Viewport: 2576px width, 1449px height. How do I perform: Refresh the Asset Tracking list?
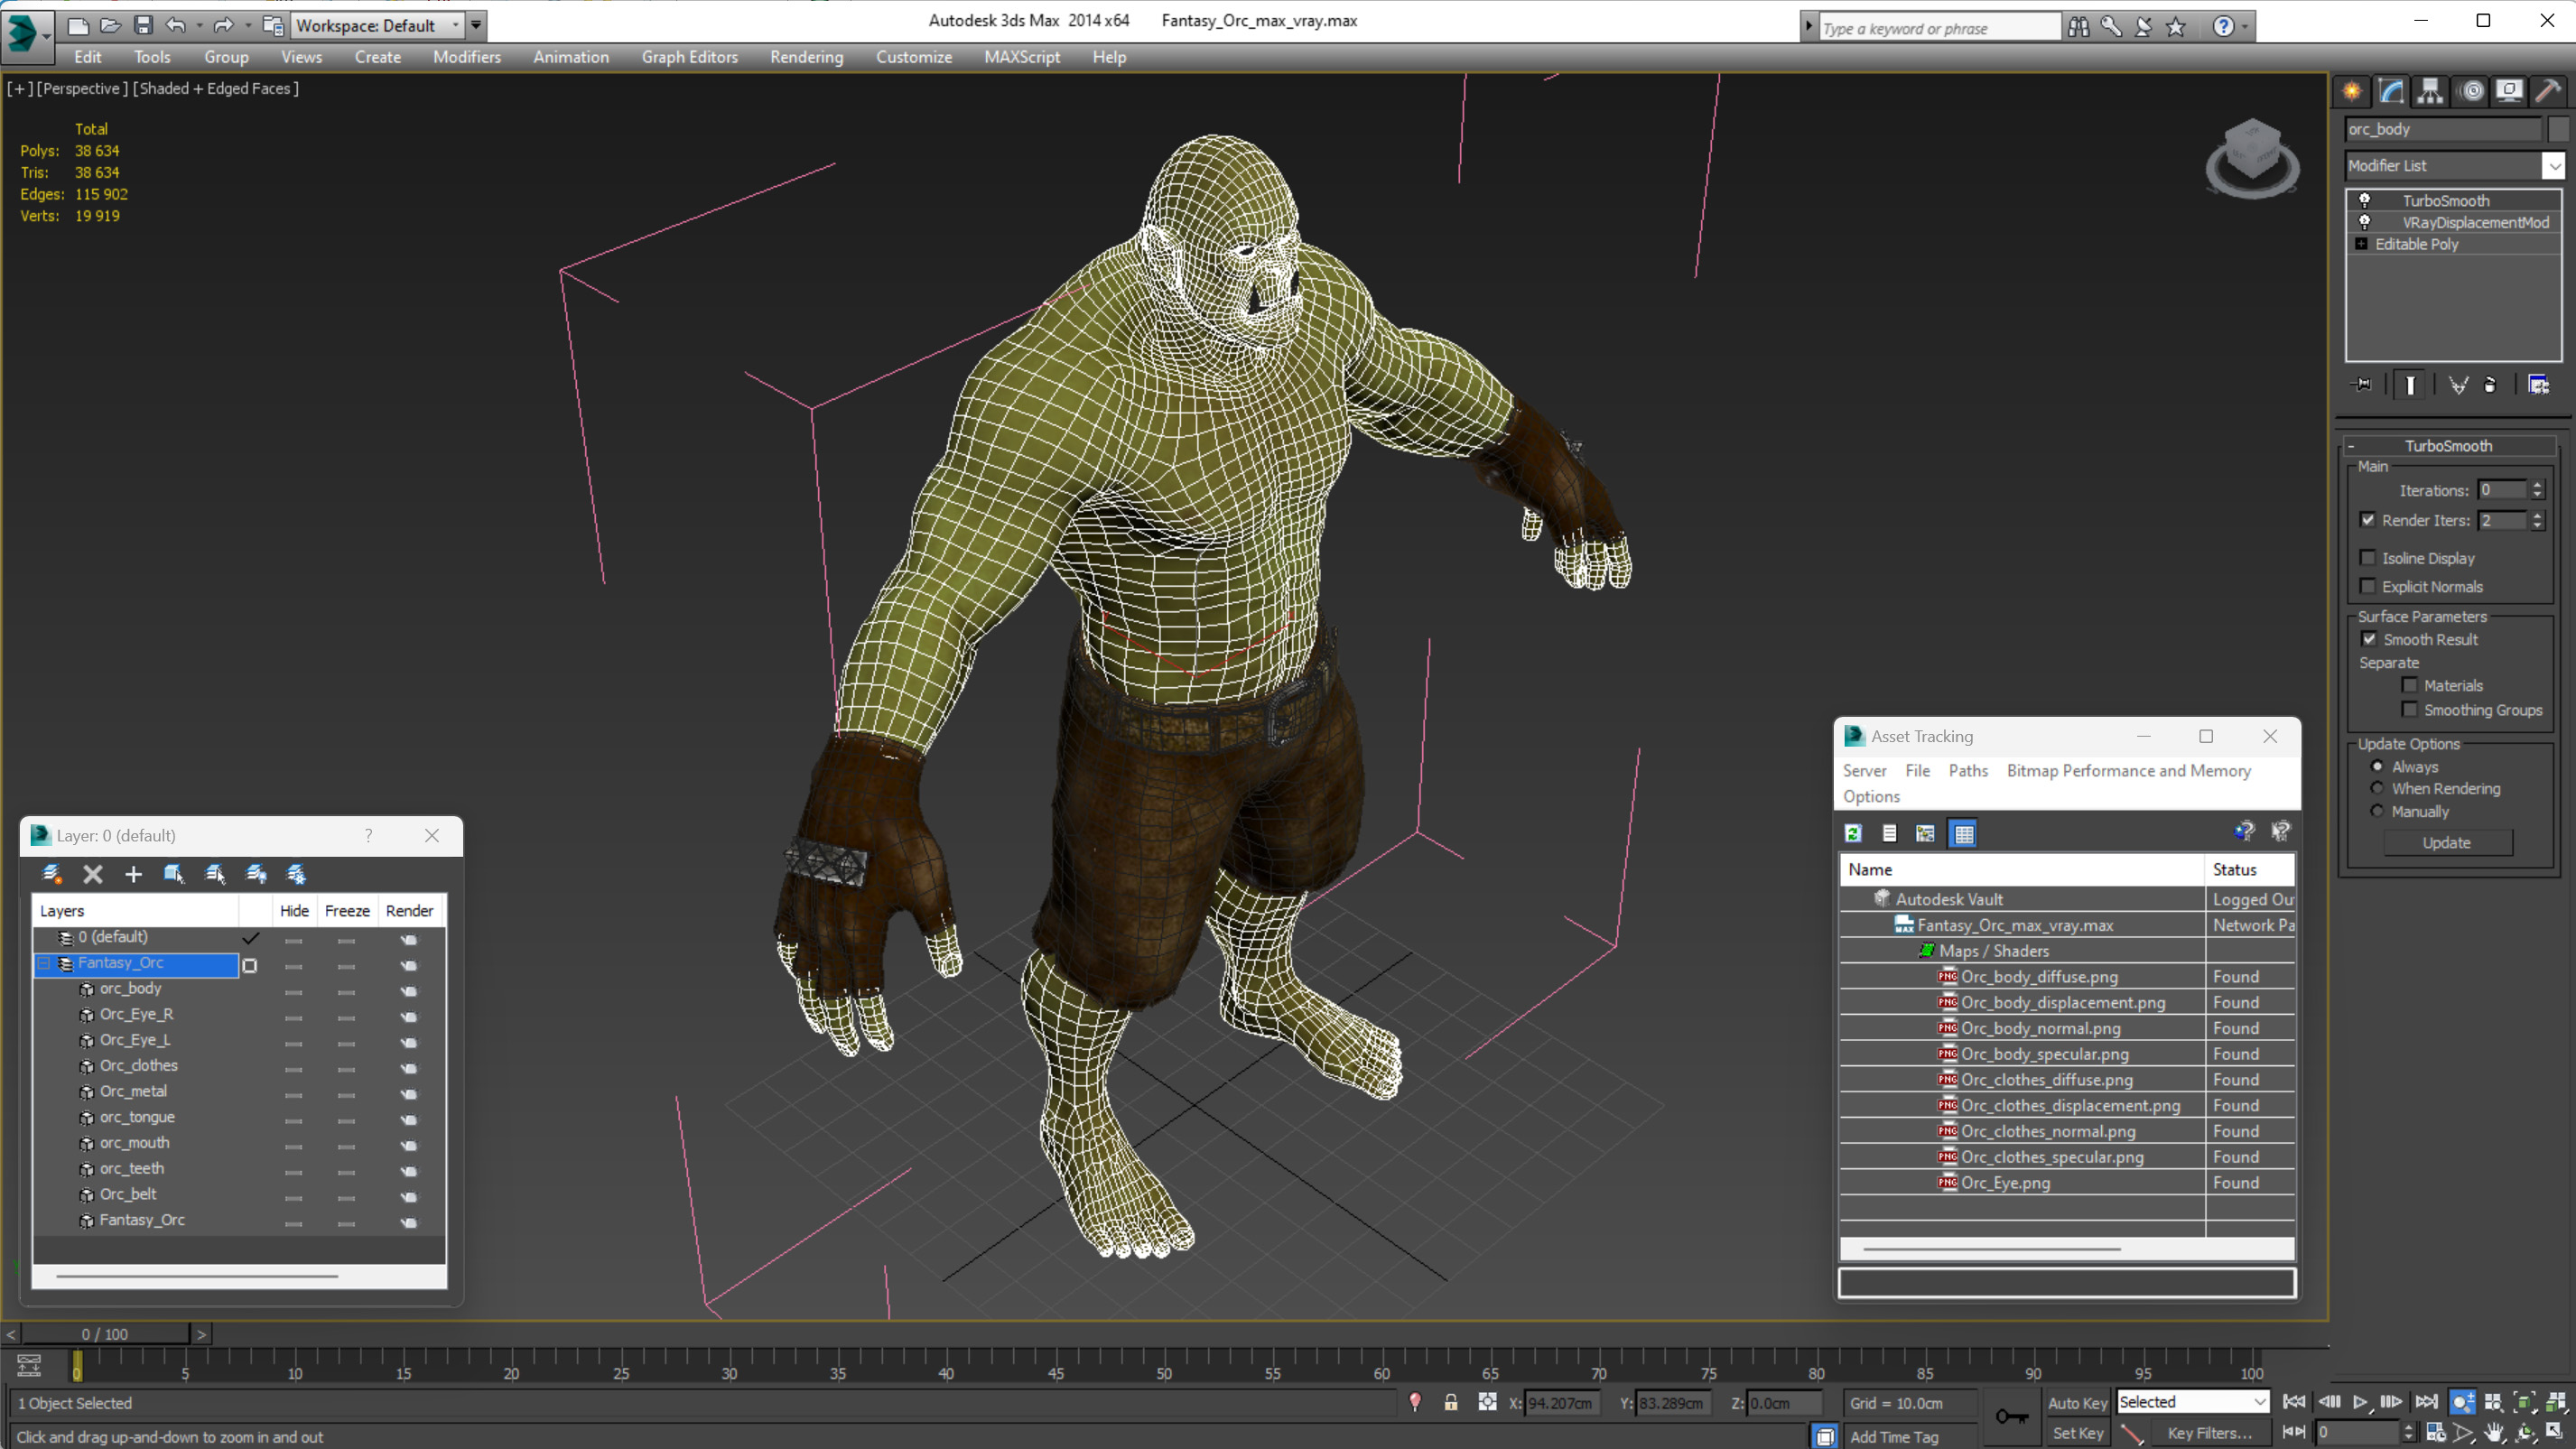[1853, 833]
